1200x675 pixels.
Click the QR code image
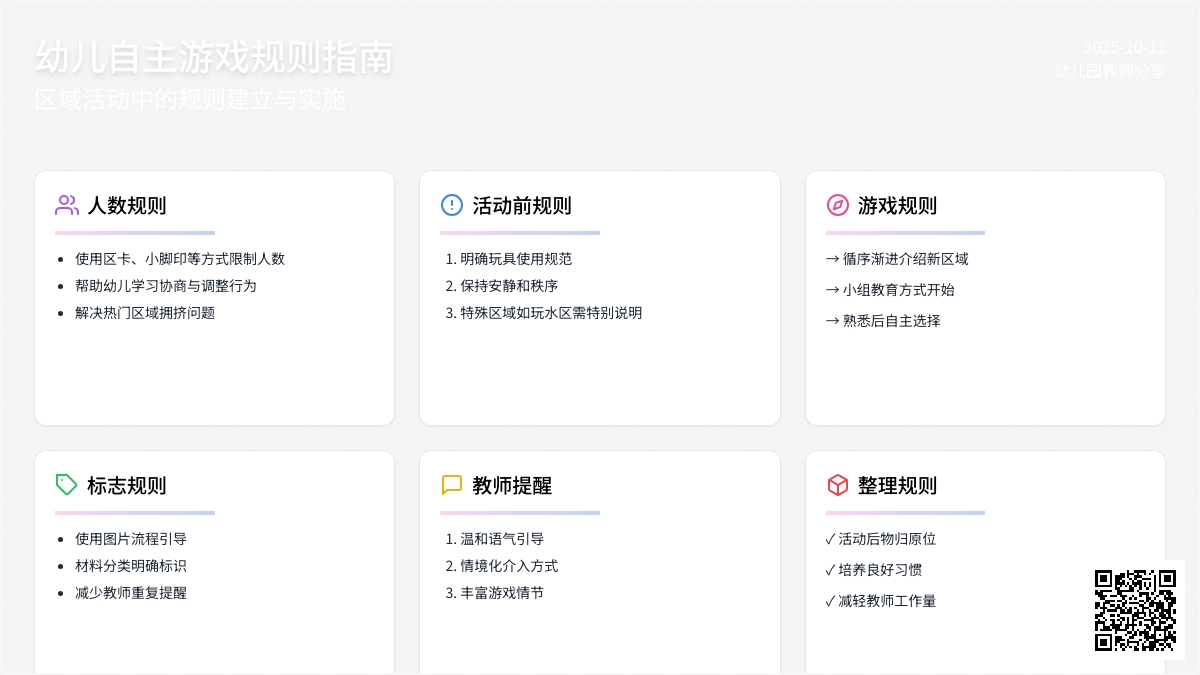[x=1135, y=610]
